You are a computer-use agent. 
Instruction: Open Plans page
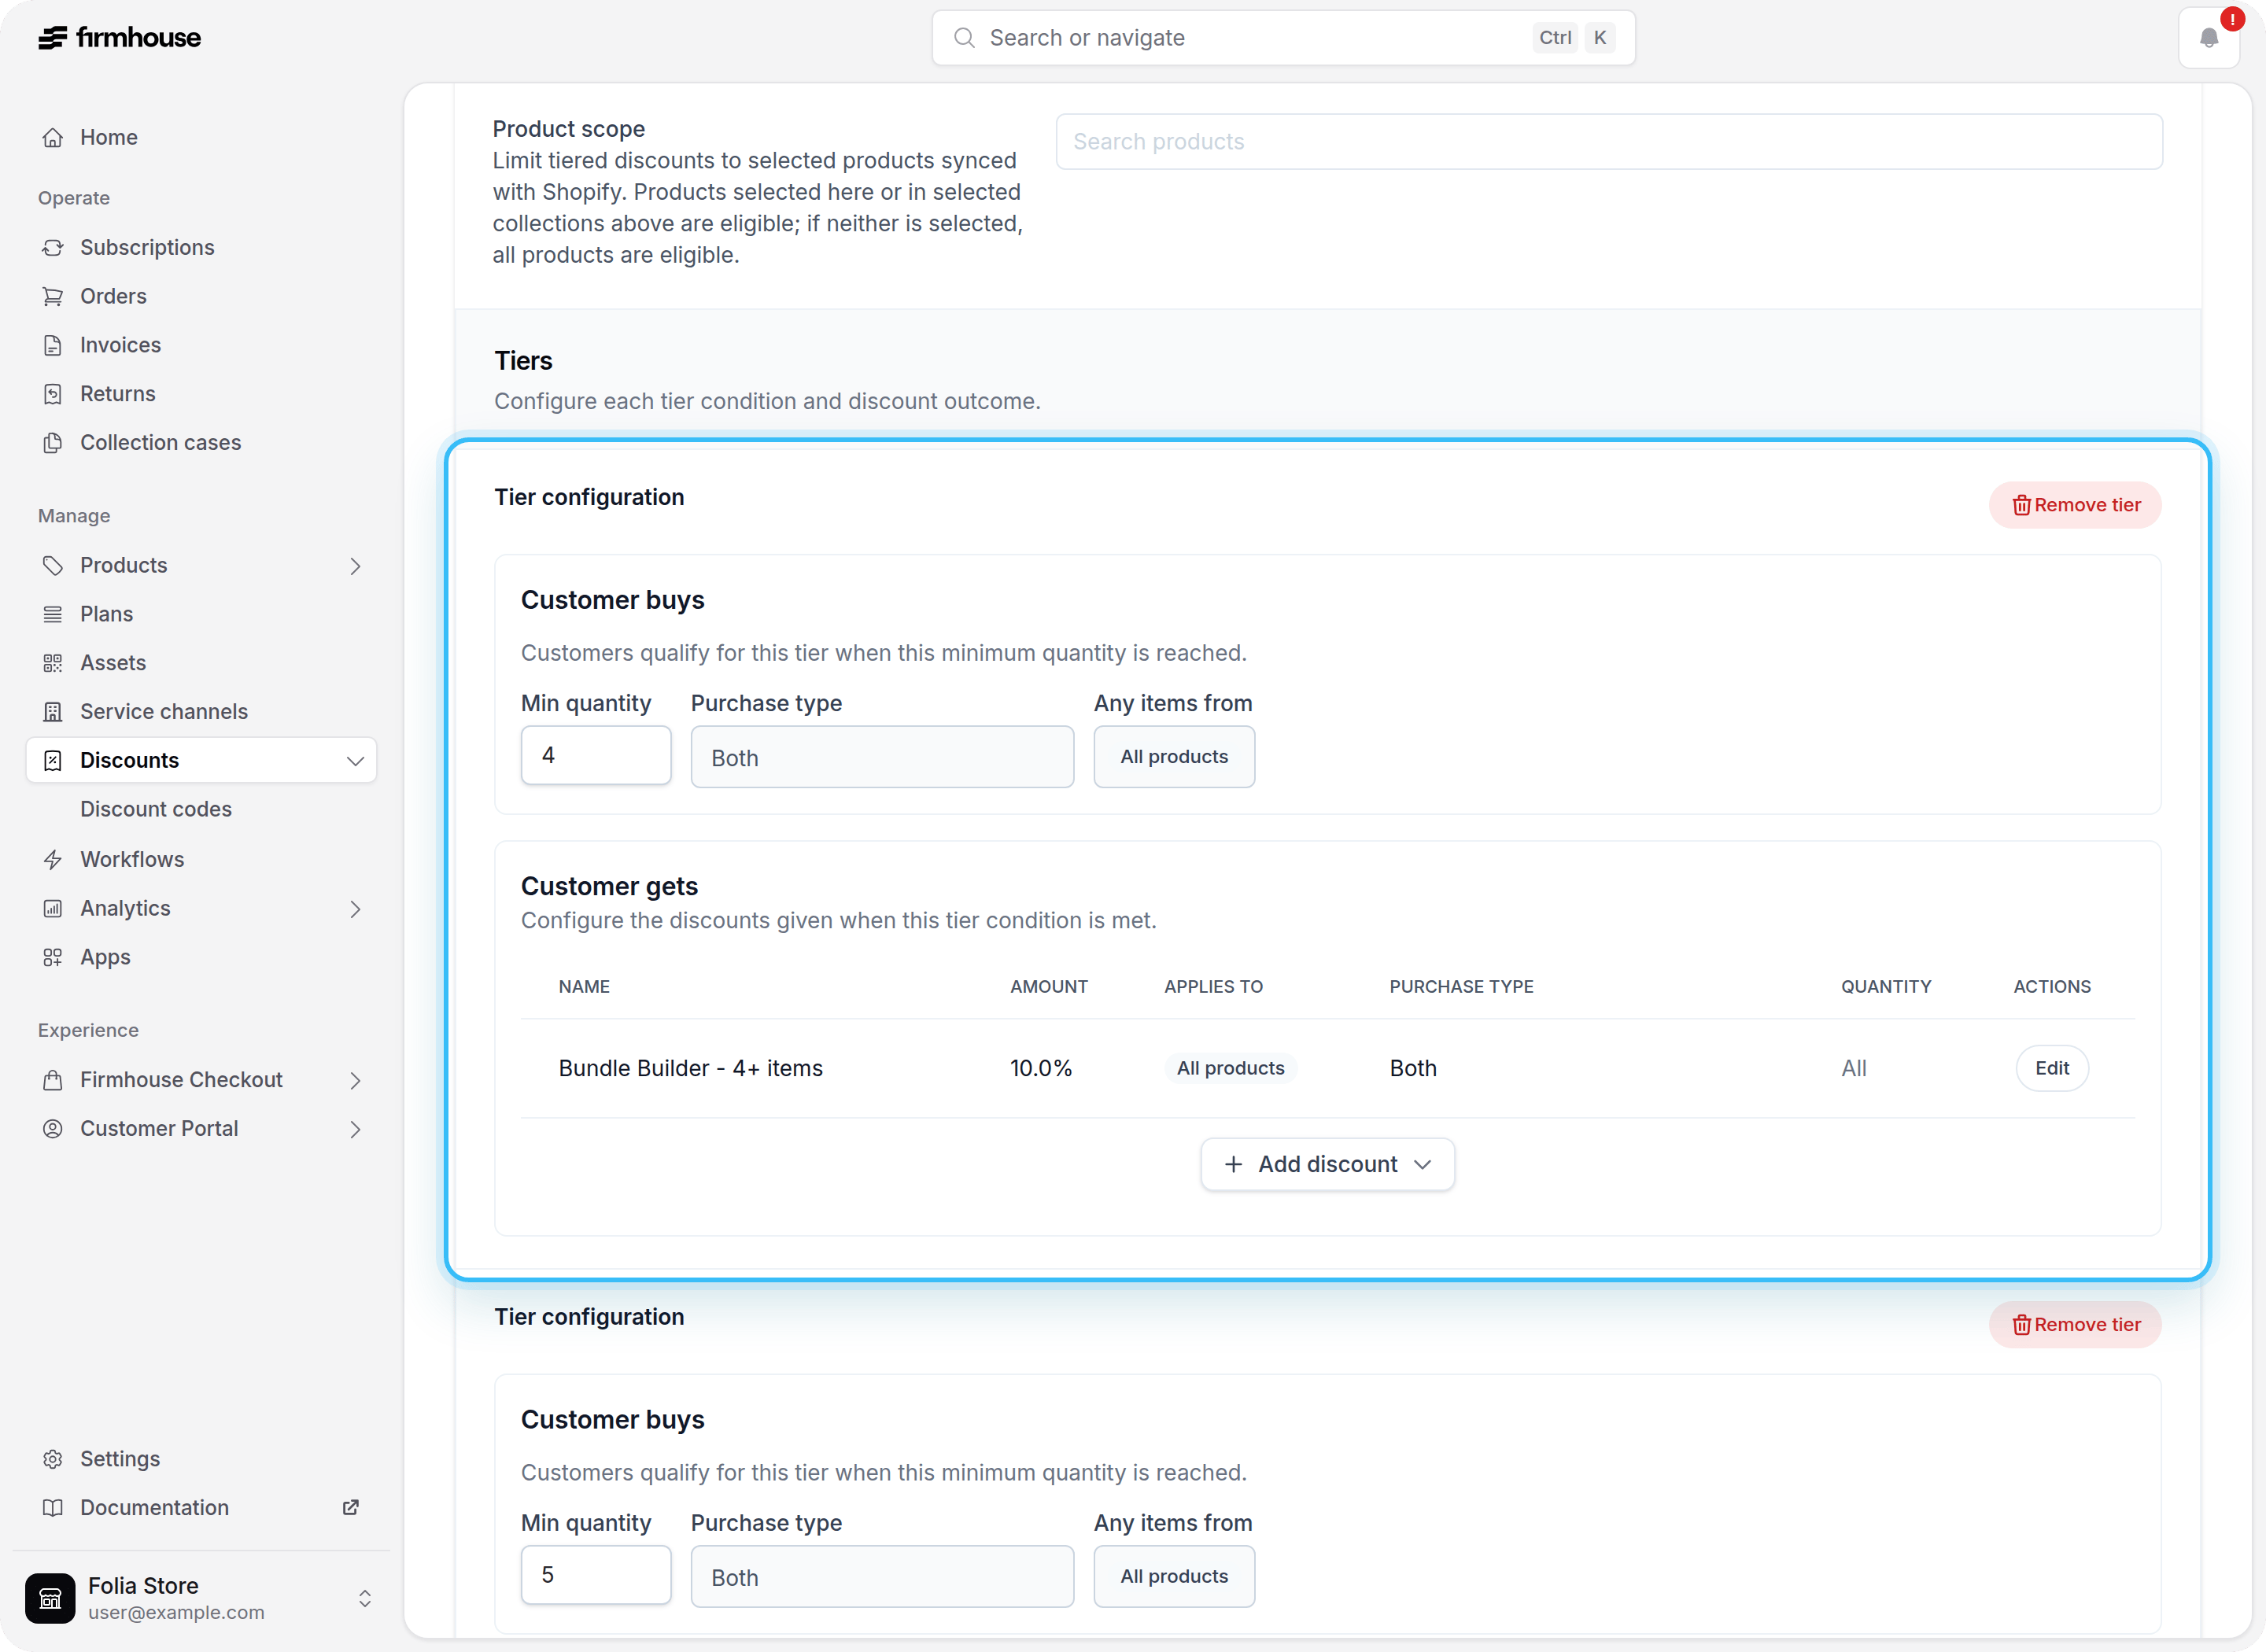(201, 614)
